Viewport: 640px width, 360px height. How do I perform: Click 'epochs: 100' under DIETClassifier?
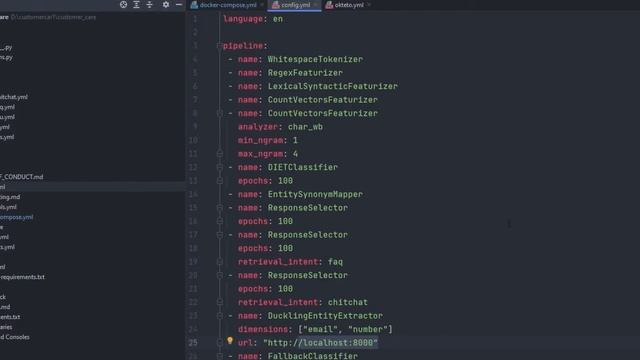[x=265, y=180]
